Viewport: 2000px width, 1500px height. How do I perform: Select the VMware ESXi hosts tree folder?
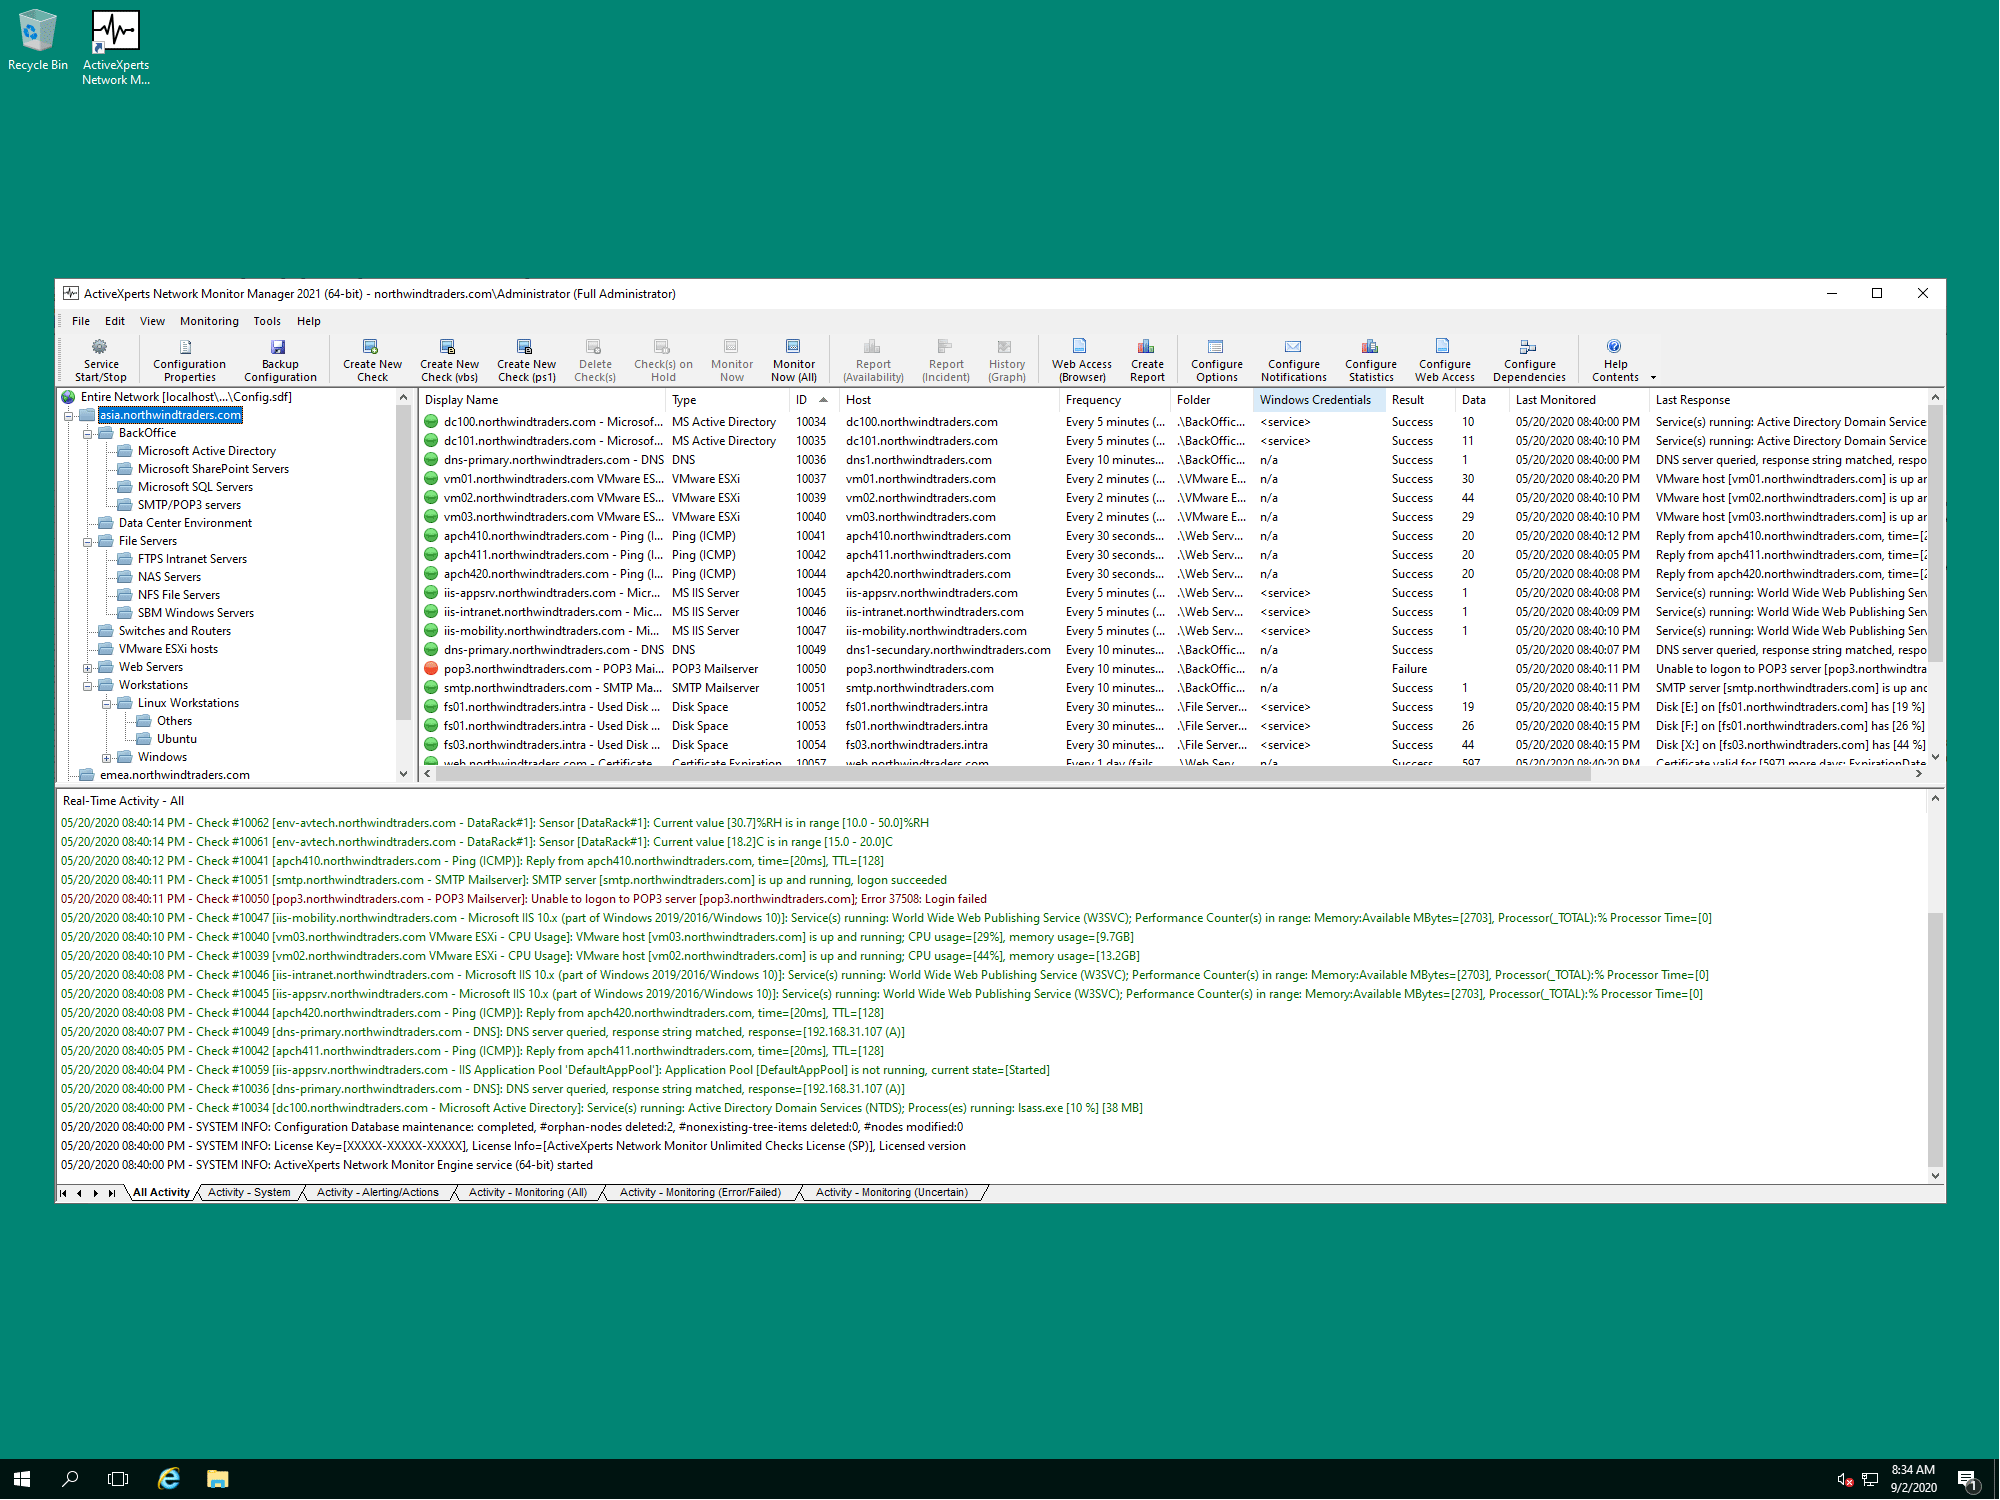pos(168,649)
